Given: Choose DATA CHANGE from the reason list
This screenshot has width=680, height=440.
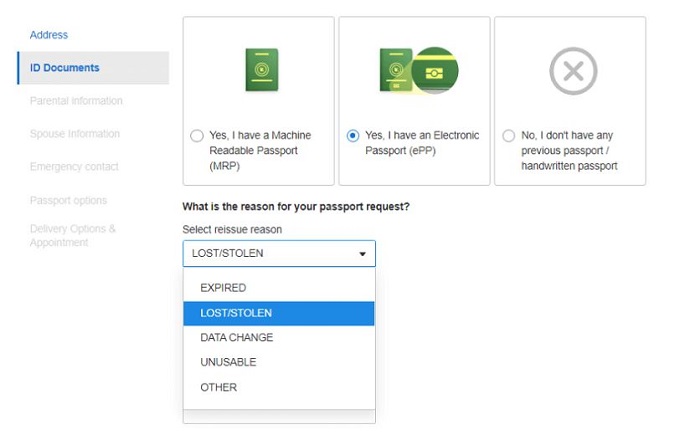Looking at the screenshot, I should click(x=236, y=338).
